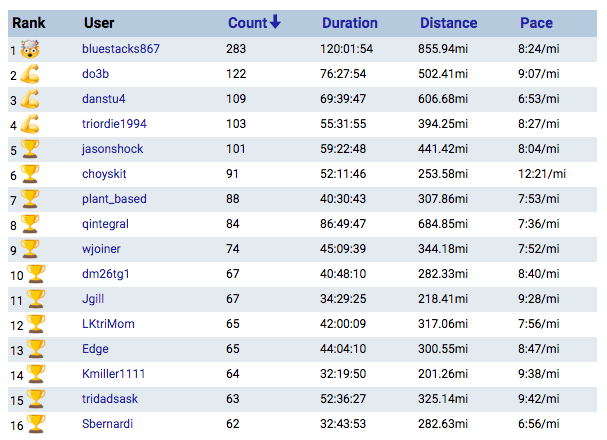Open bluestacks867 user profile link
Image resolution: width=607 pixels, height=440 pixels.
coord(121,48)
